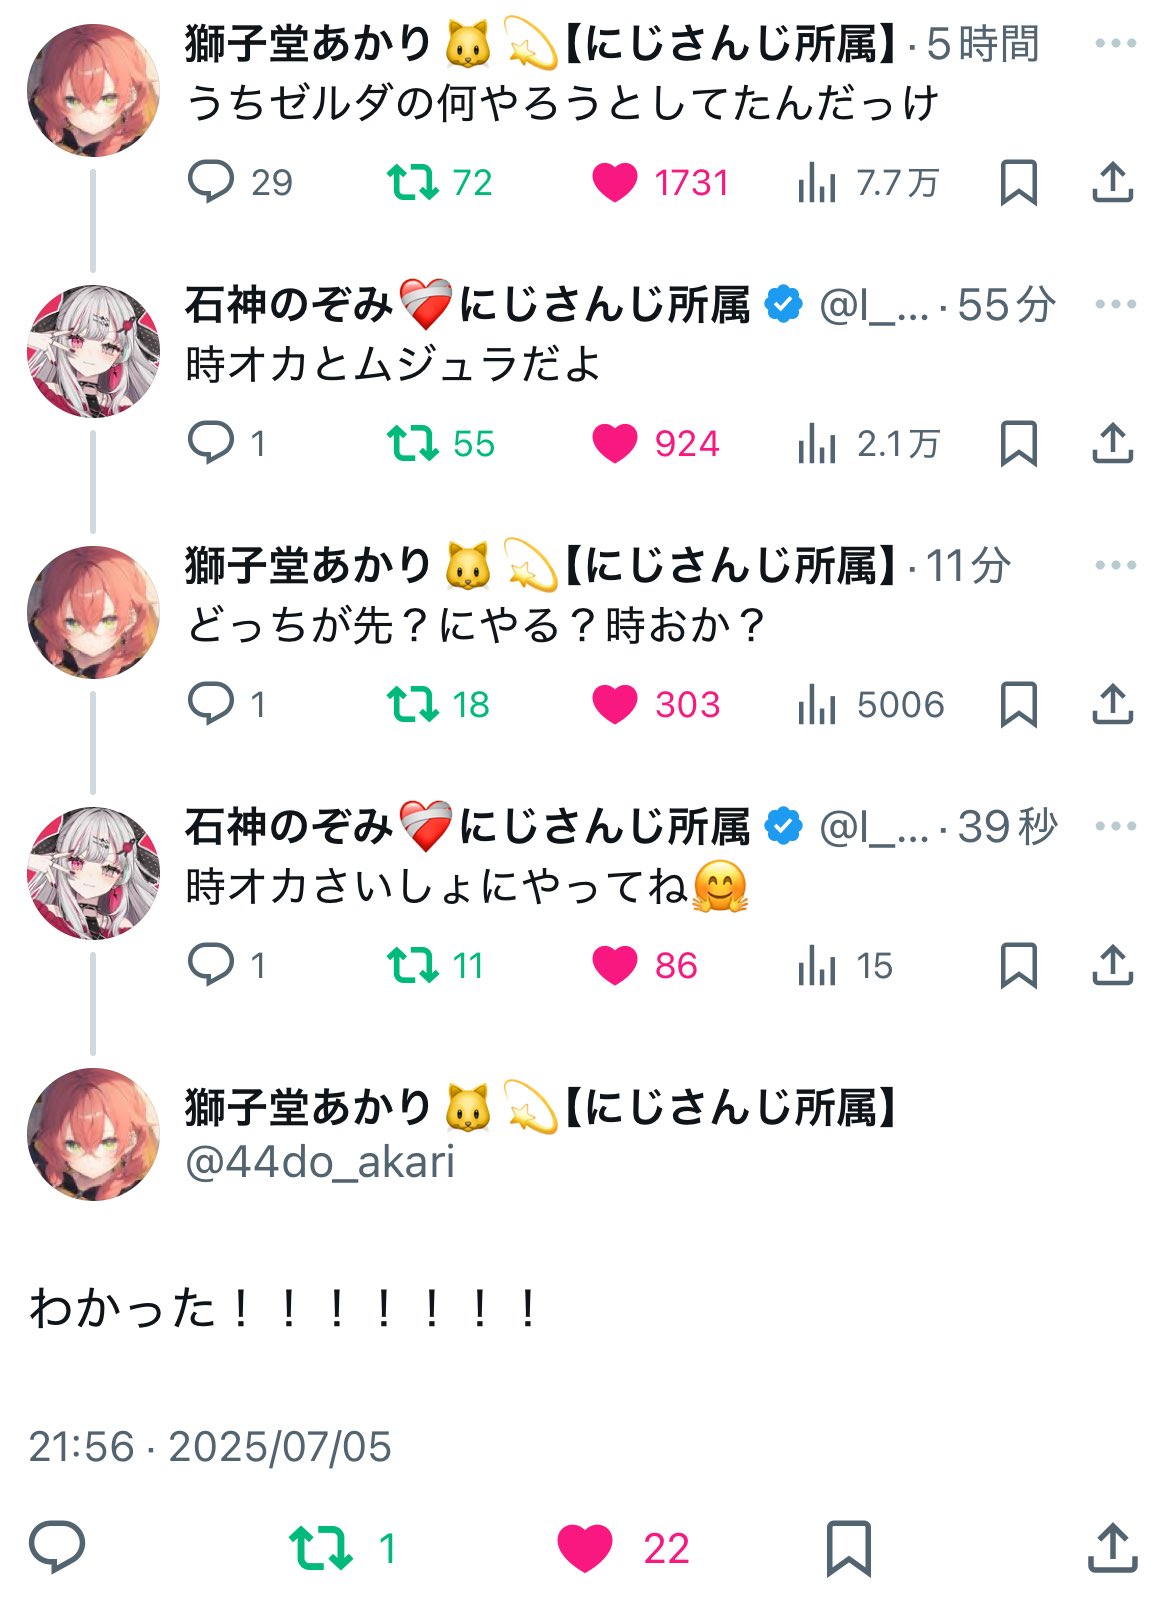Open 石神のぞみ display name on 55分 tweet
The height and width of the screenshot is (1598, 1169).
pos(290,305)
